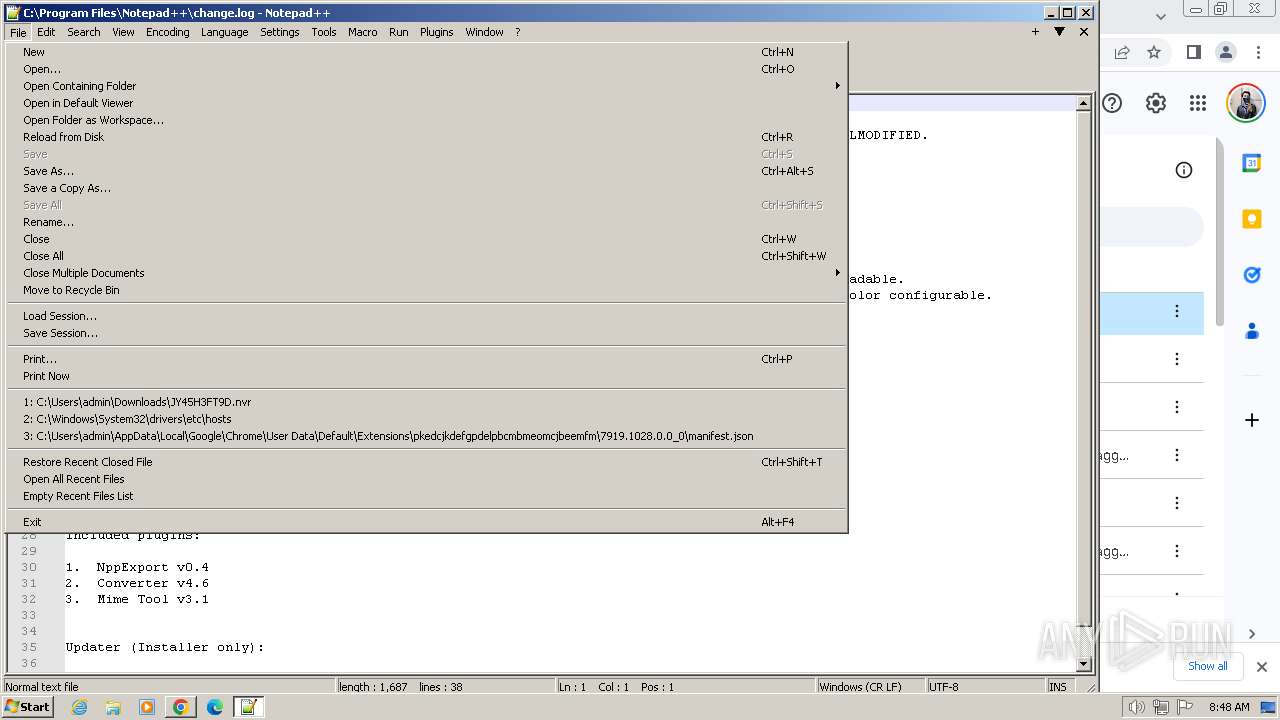Open Contacts side panel icon
1280x720 pixels.
(1252, 331)
